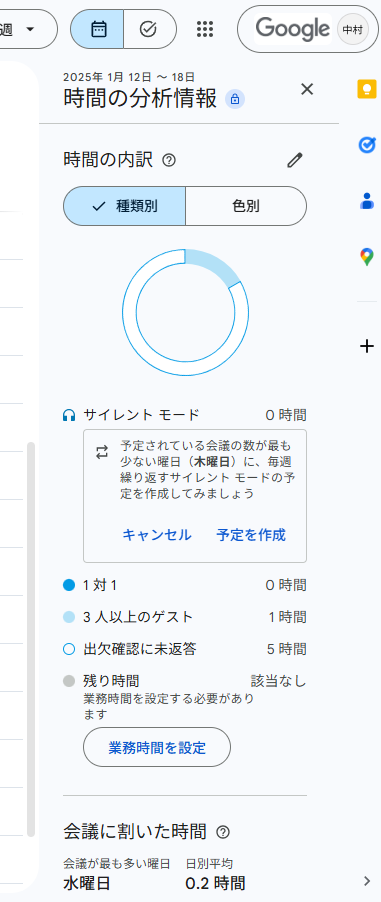Viewport: 381px width, 902px height.
Task: Click the 残り時間 label
Action: [x=111, y=682]
